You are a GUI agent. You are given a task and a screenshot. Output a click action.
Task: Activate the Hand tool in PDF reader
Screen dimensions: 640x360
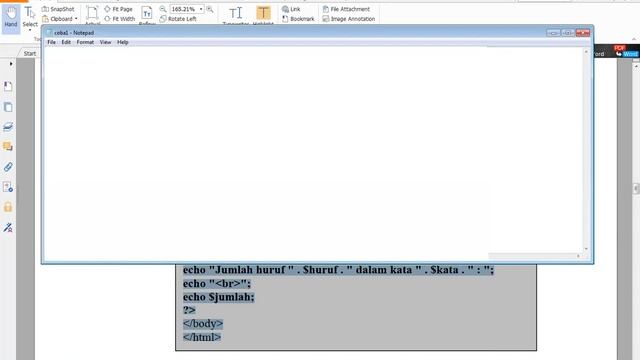[11, 17]
